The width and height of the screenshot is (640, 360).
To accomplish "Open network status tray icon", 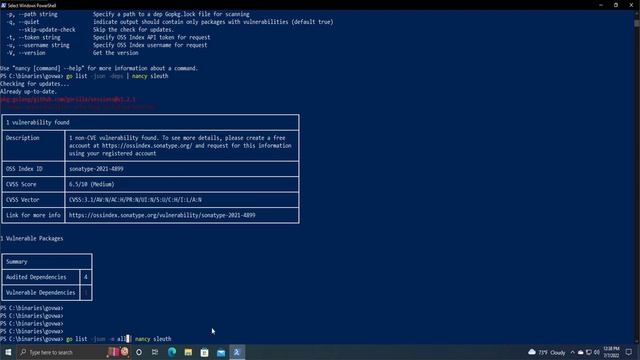I will pos(589,352).
